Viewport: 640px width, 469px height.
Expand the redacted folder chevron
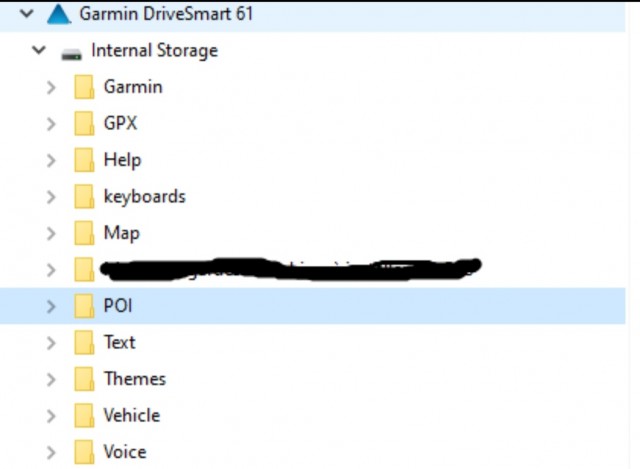tap(51, 270)
